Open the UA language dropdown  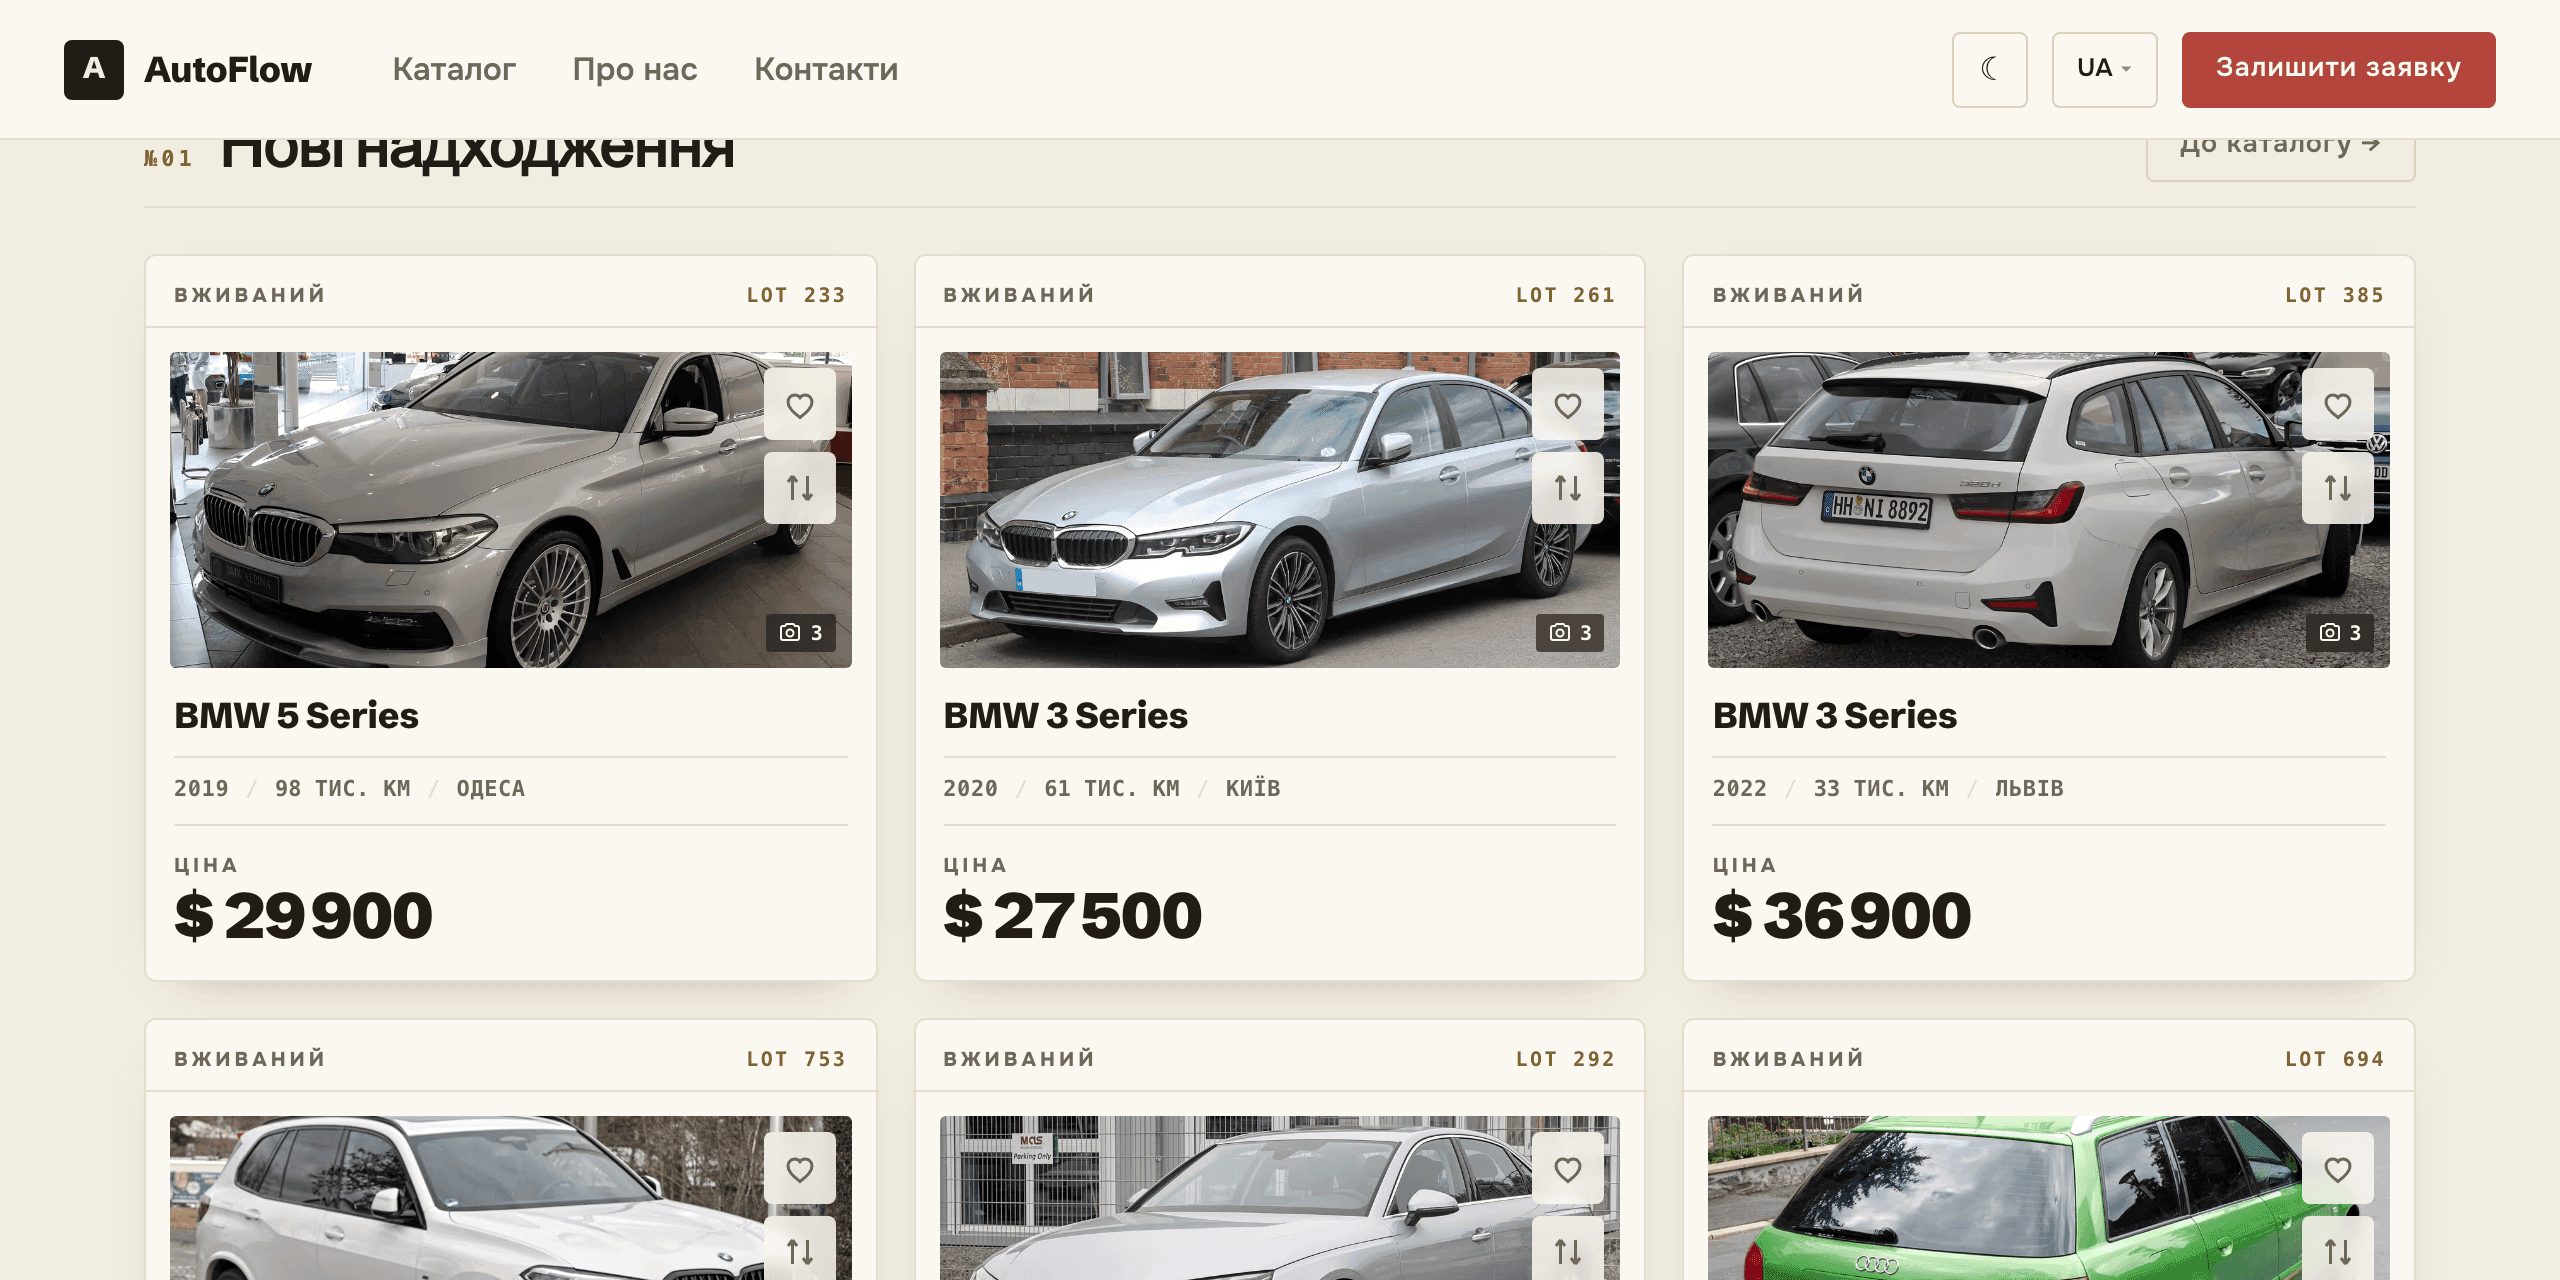2104,70
